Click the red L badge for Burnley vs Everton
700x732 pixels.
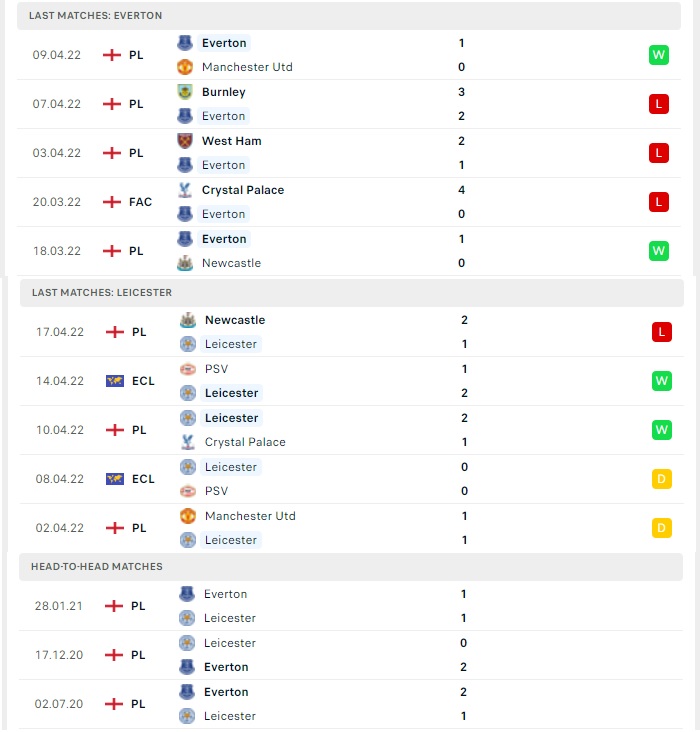click(x=658, y=104)
